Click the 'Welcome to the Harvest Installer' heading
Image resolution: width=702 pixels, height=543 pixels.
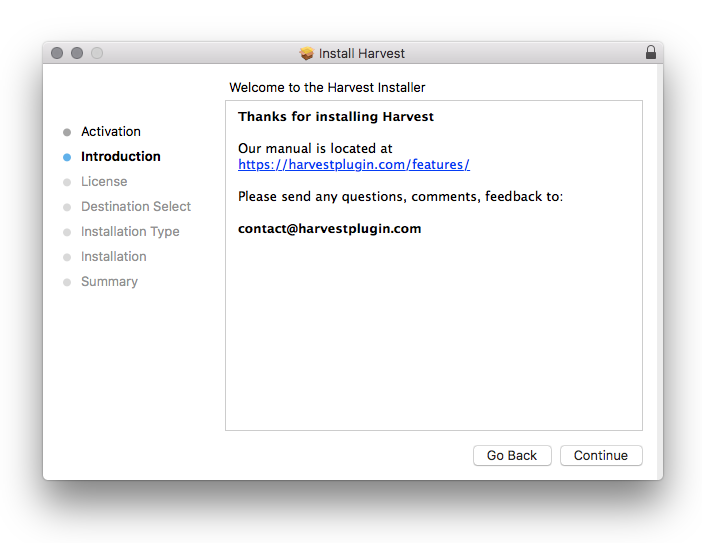point(327,88)
